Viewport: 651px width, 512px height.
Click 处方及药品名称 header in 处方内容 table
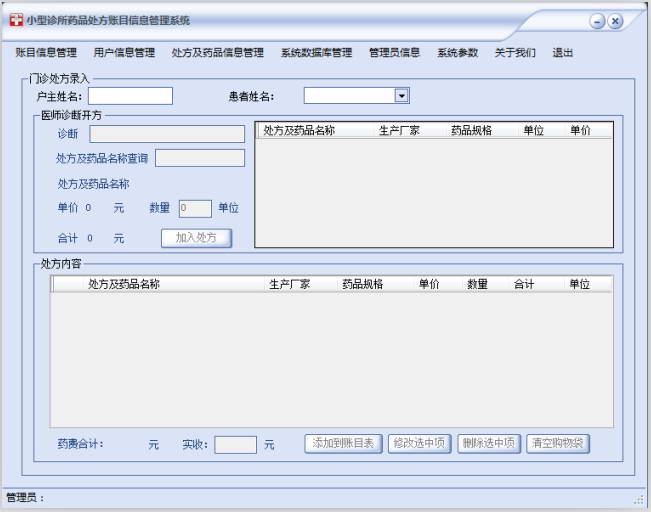coord(124,284)
